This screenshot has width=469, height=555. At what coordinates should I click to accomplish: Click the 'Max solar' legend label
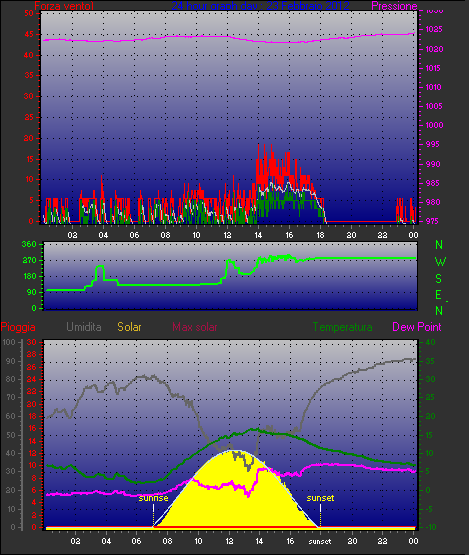[195, 327]
